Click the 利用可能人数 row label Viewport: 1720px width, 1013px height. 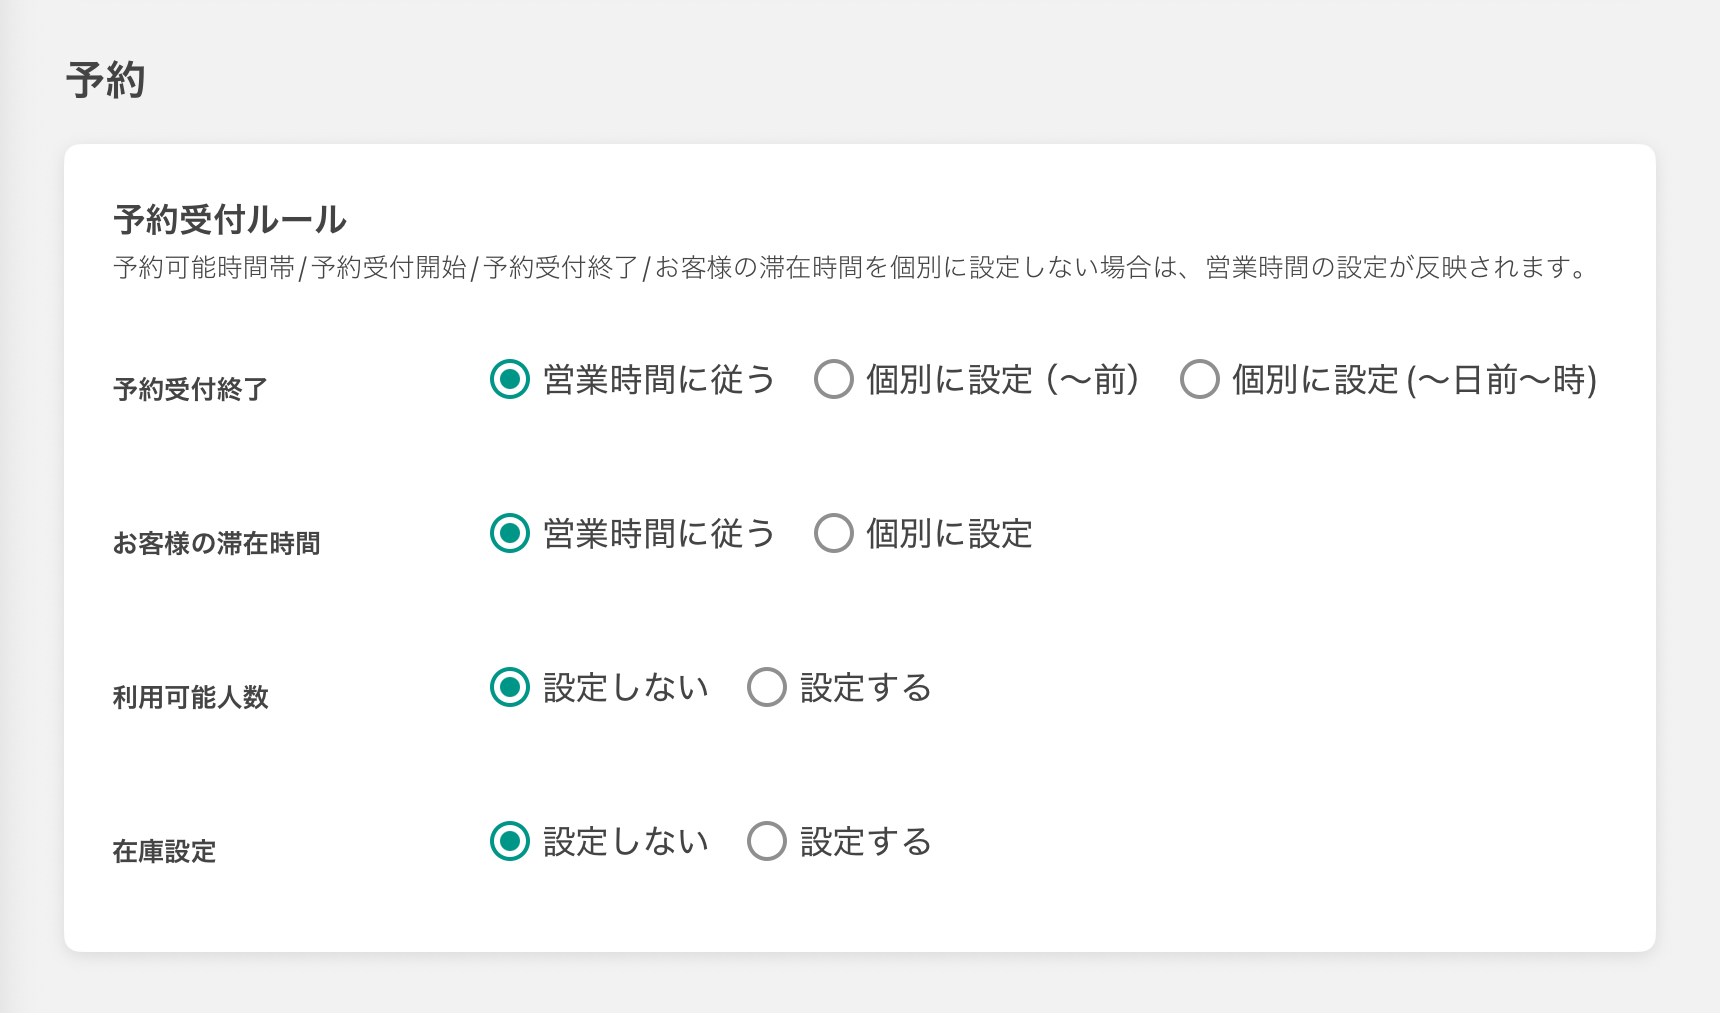pos(190,697)
